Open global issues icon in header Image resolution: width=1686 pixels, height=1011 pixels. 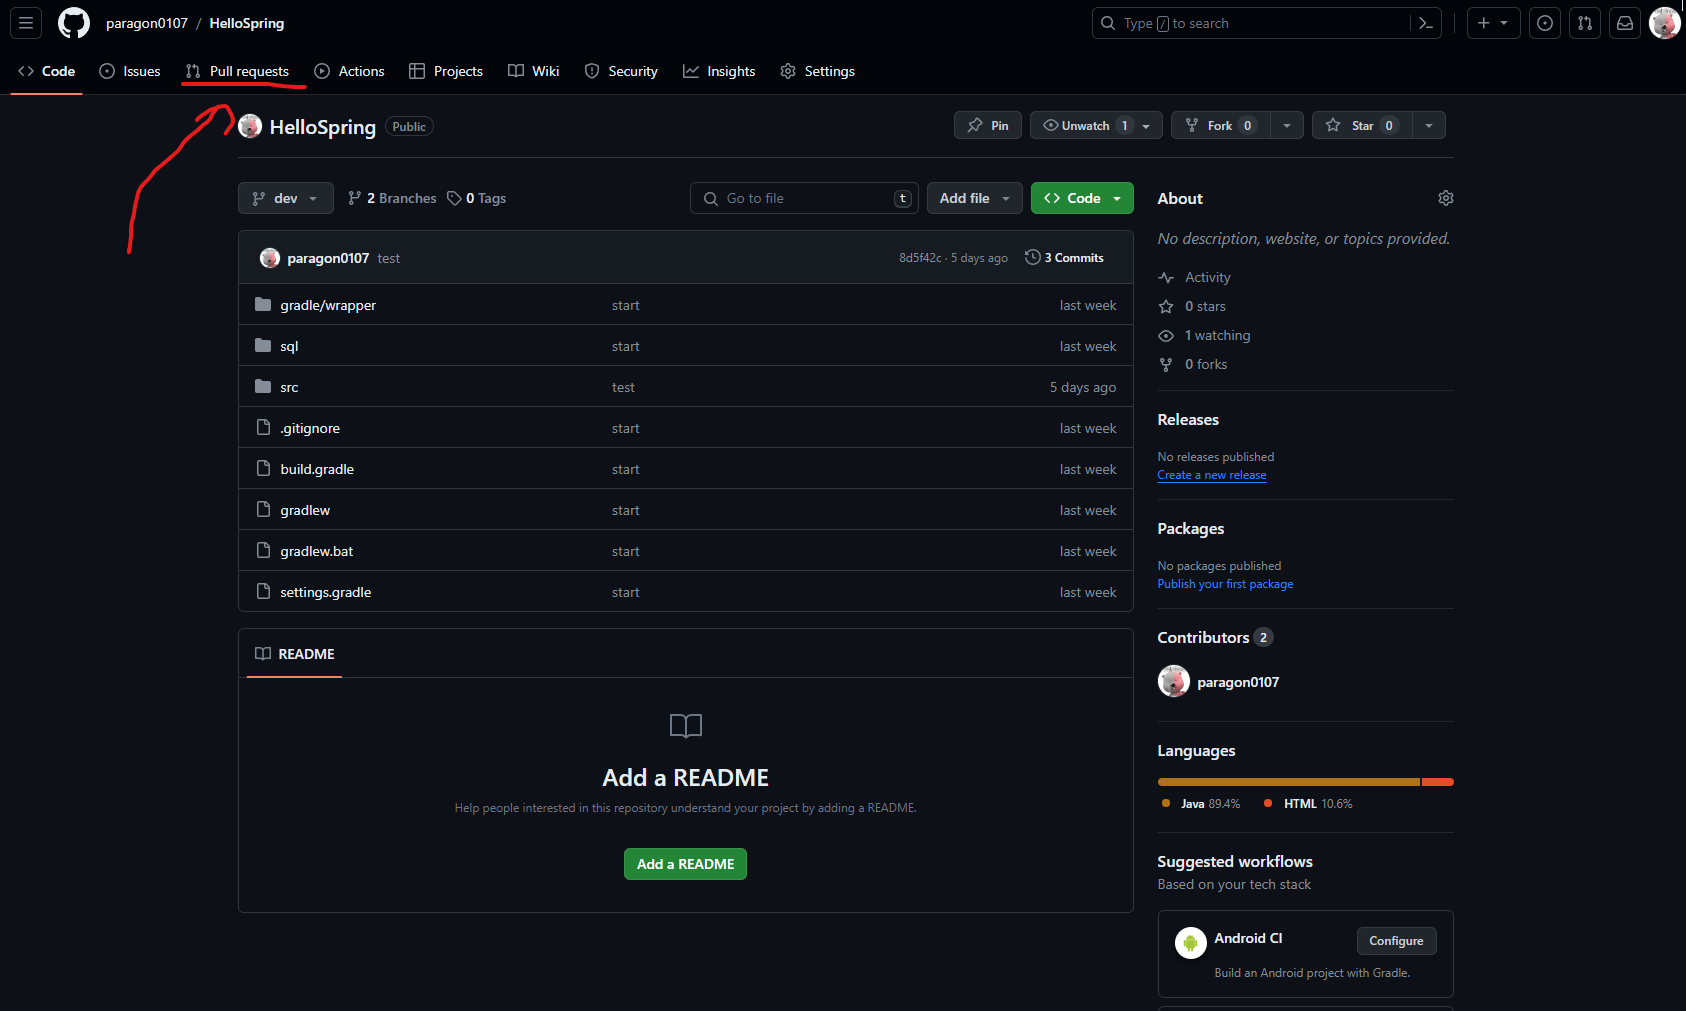pos(1545,23)
